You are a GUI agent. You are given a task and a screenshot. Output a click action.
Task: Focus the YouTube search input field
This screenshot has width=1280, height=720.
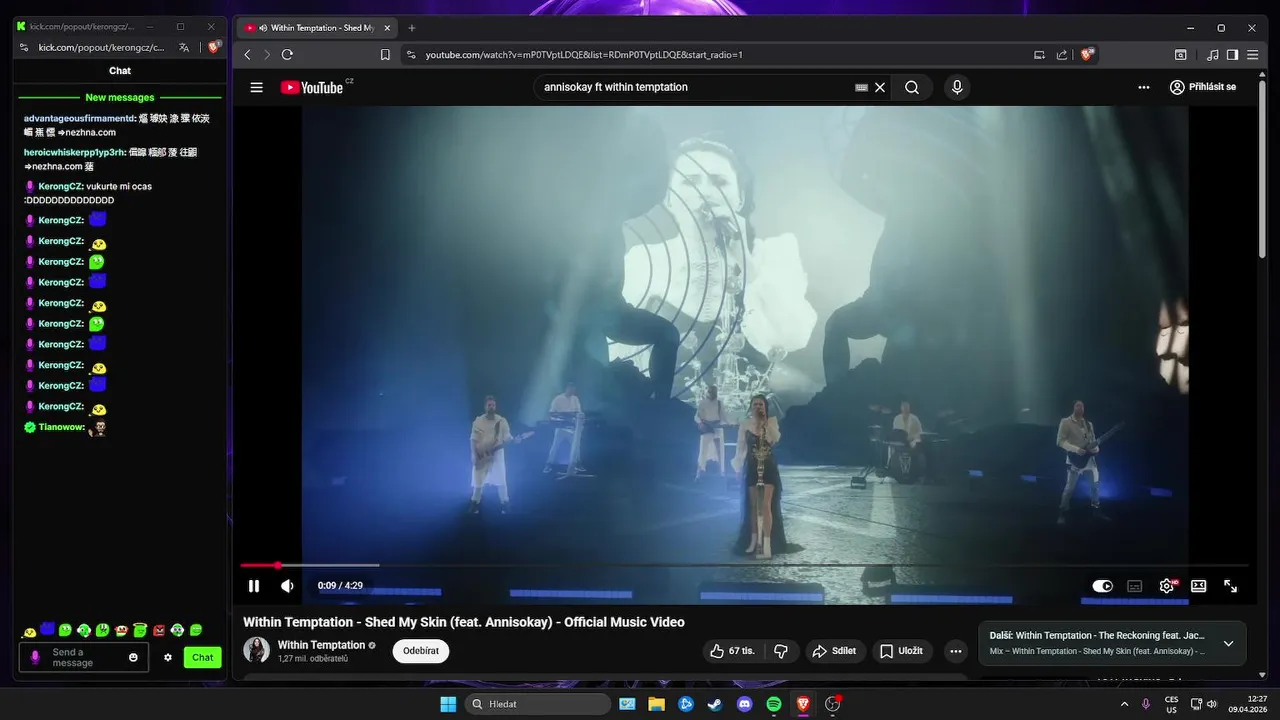[x=695, y=87]
